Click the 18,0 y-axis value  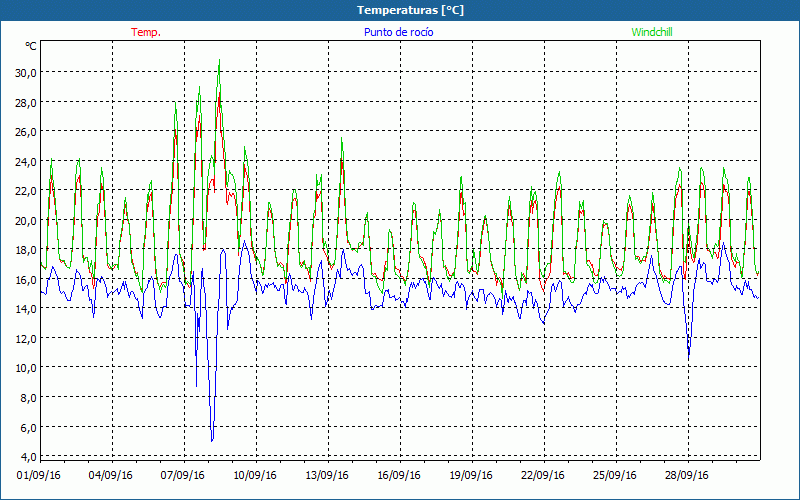(26, 251)
